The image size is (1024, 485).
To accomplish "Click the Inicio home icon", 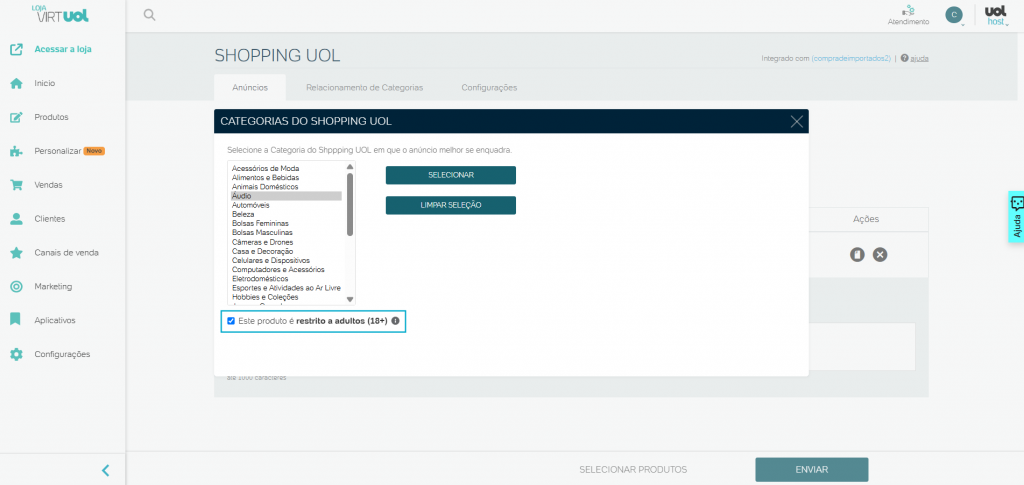I will point(16,83).
